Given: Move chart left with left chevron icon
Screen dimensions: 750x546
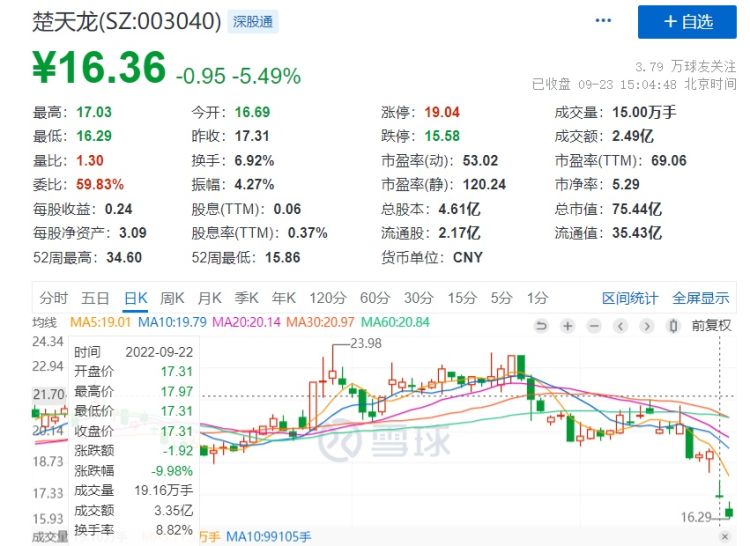Looking at the screenshot, I should [x=620, y=326].
